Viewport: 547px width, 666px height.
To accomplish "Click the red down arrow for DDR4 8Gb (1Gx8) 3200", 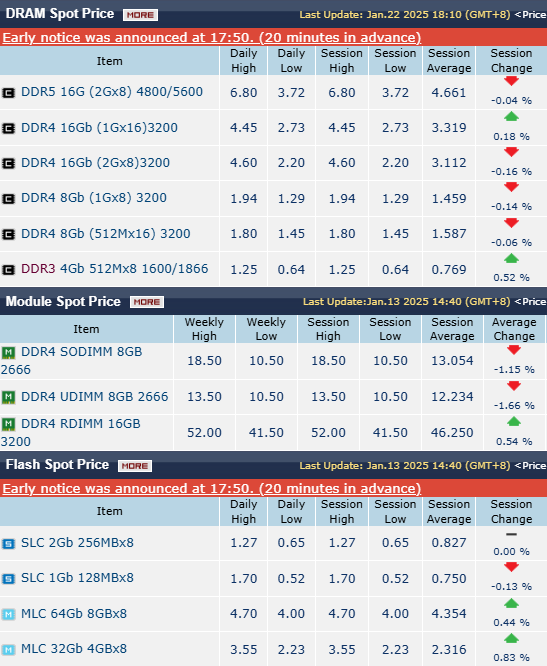I will tap(511, 186).
